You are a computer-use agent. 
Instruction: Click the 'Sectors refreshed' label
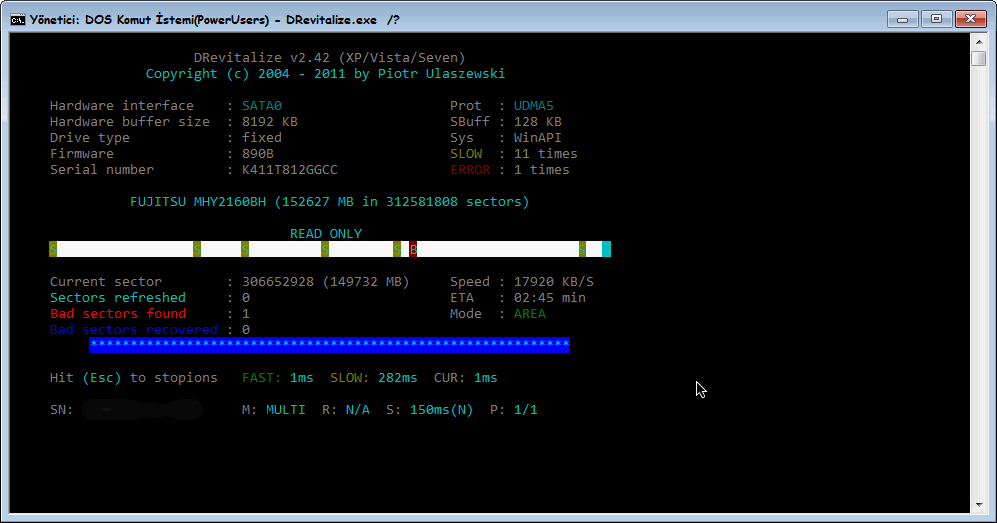[x=118, y=297]
